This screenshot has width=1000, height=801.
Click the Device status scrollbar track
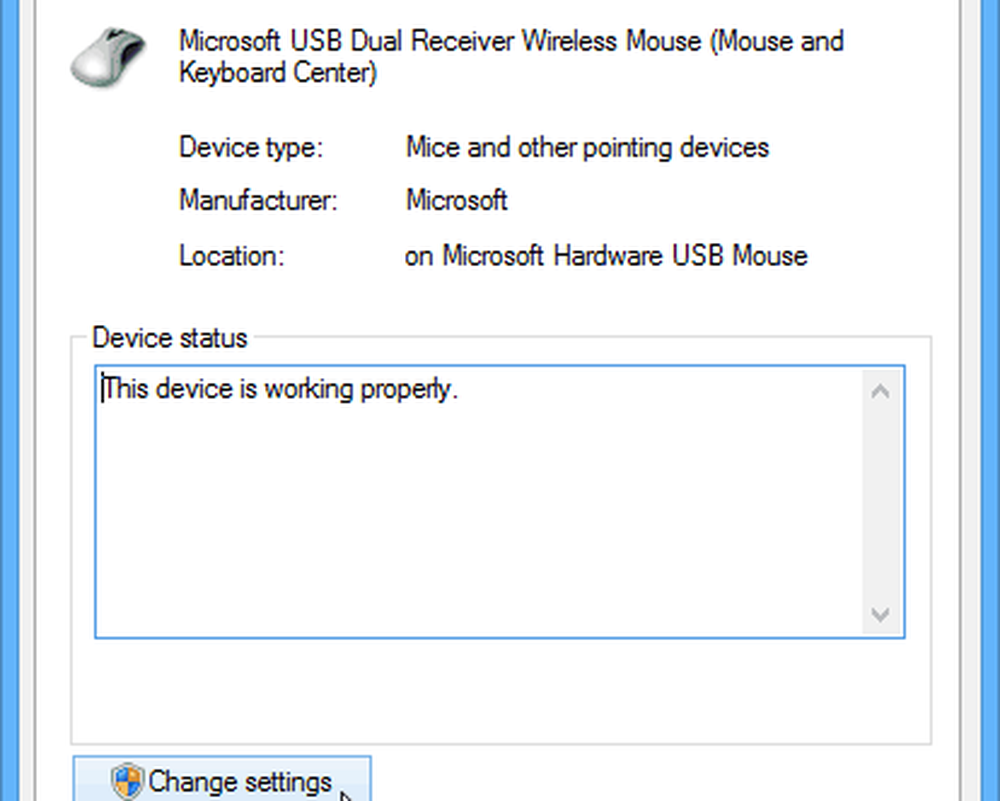tap(880, 500)
